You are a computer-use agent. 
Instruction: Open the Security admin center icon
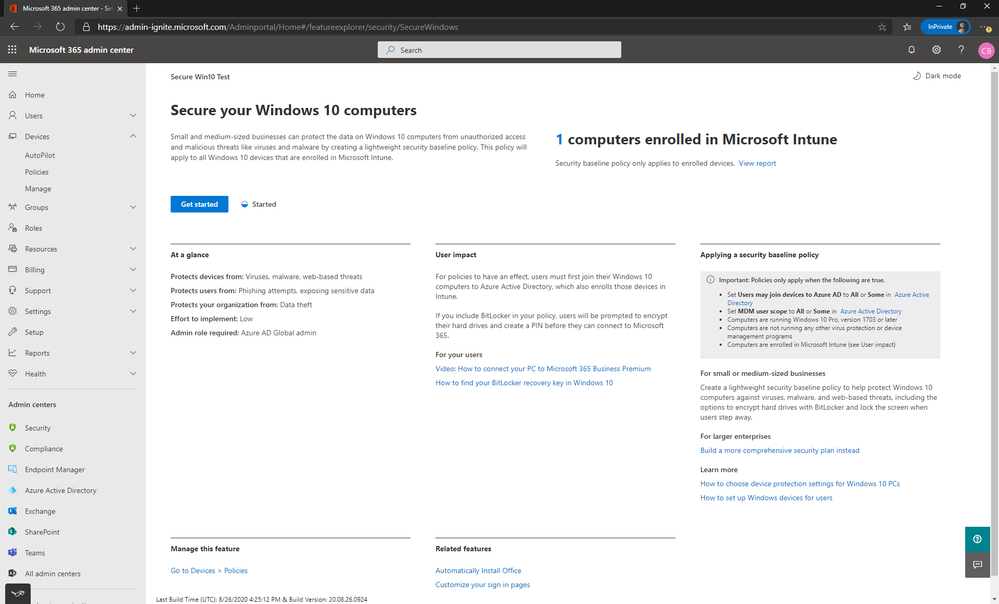tap(12, 428)
